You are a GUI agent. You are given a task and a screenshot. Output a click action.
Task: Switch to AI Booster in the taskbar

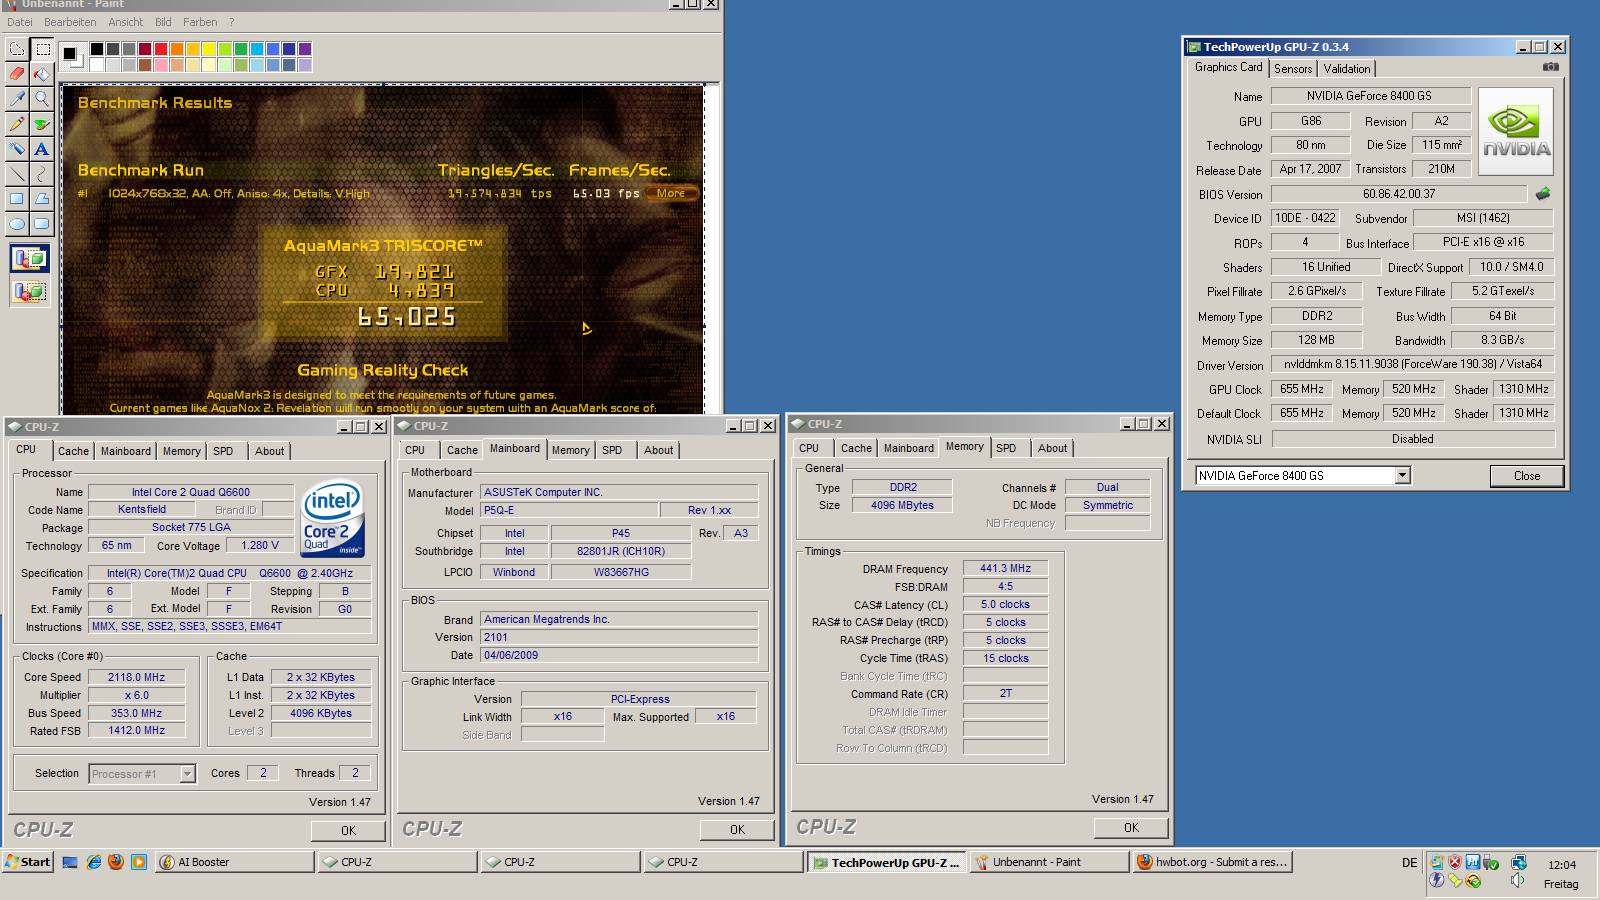point(233,862)
